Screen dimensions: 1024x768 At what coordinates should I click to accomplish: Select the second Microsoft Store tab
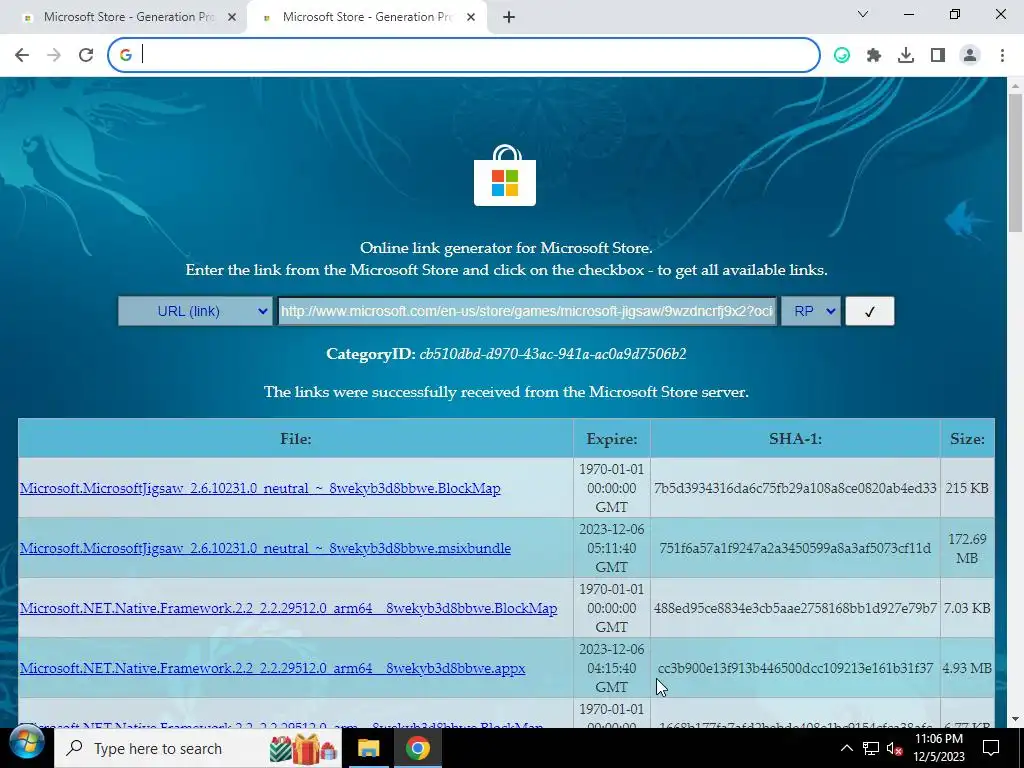[367, 18]
